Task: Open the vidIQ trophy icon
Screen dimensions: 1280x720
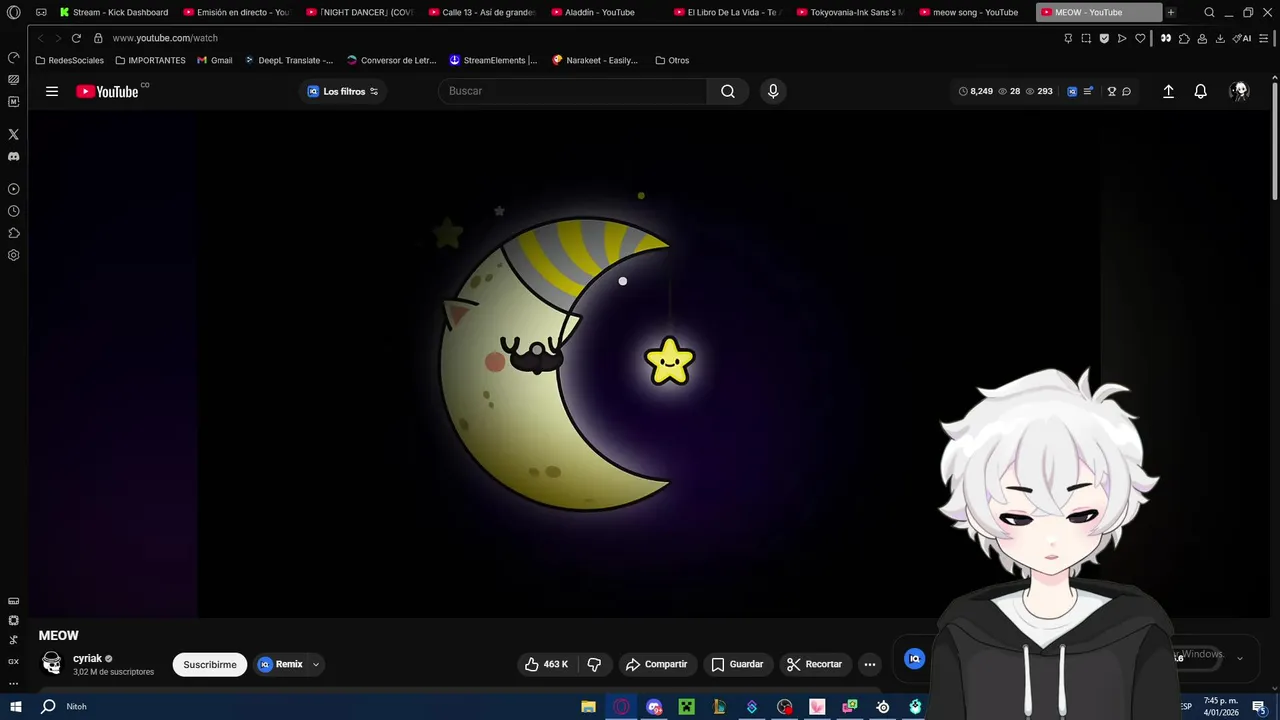Action: pos(1111,91)
